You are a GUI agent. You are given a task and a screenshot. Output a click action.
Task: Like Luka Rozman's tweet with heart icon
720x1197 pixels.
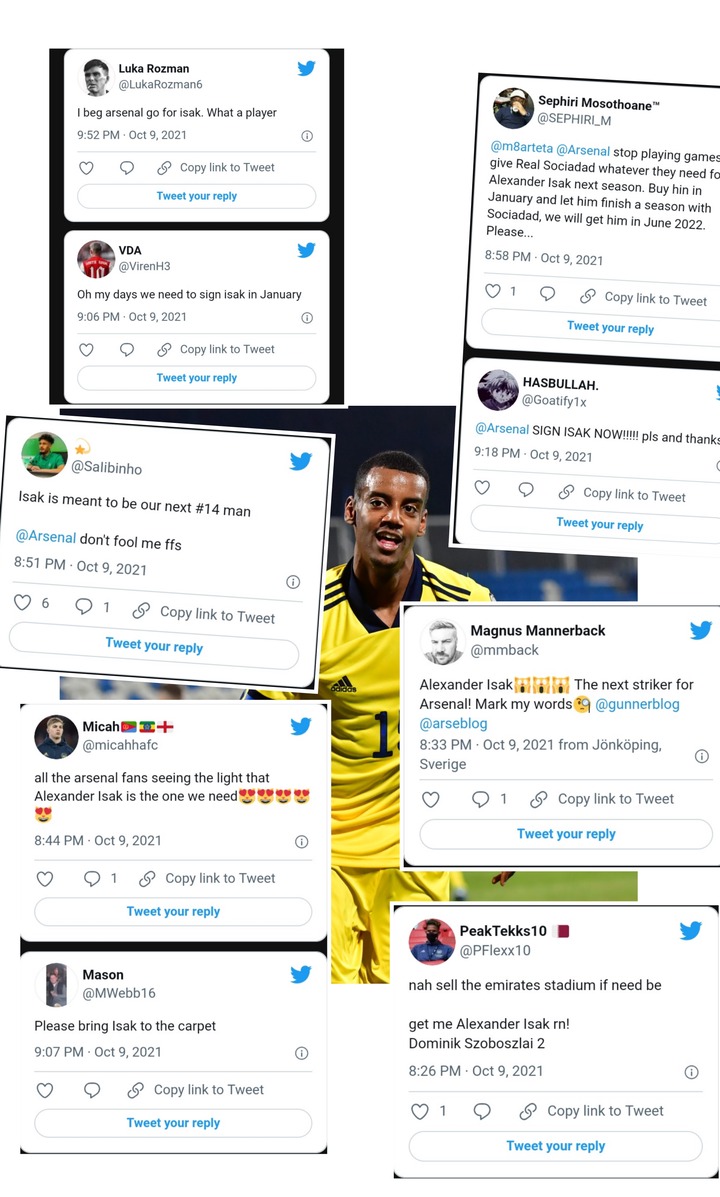[x=86, y=167]
